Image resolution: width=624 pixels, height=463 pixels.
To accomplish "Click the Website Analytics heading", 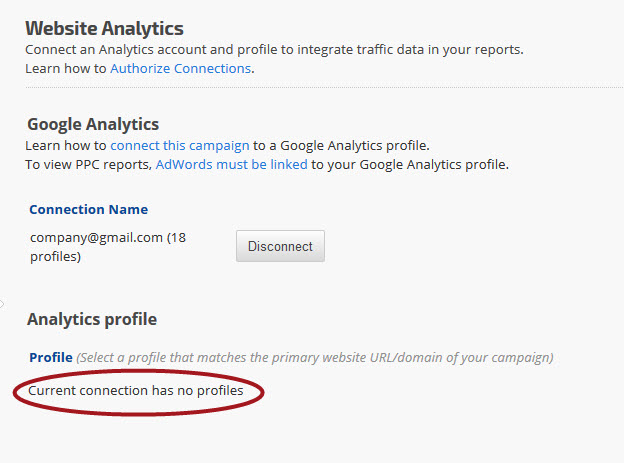I will (x=104, y=28).
